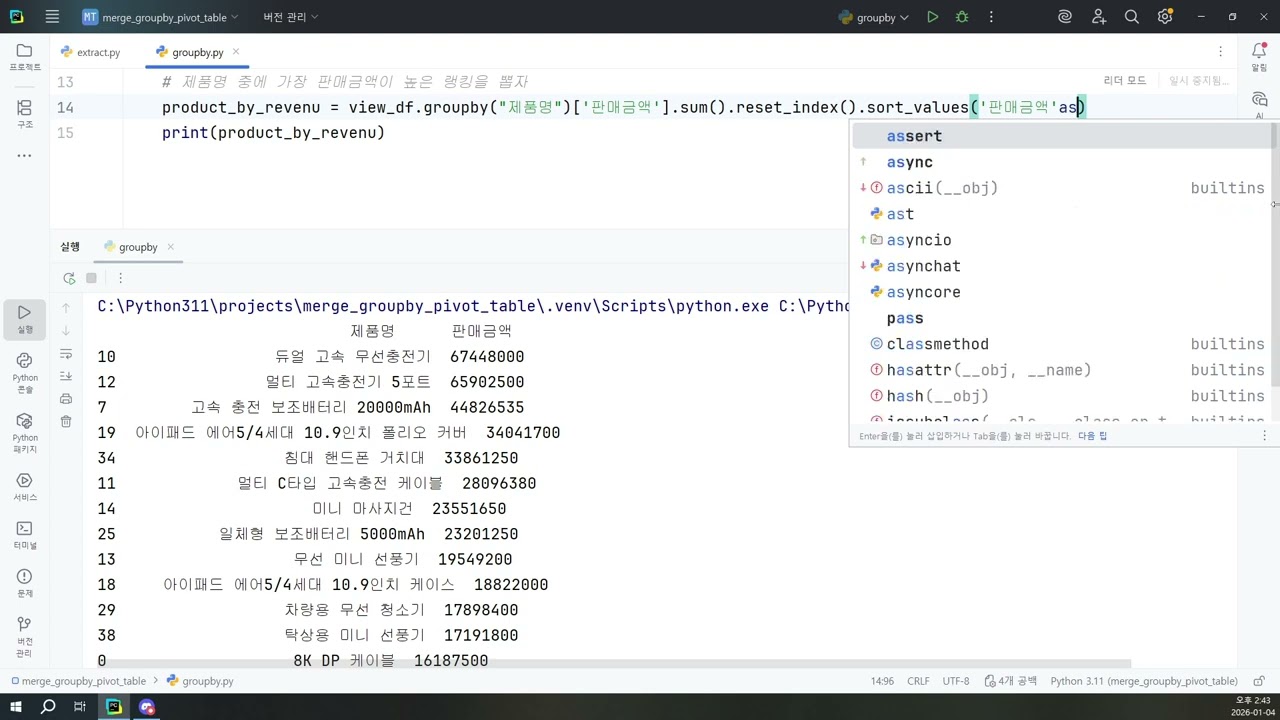Open the main hamburger menu
Image resolution: width=1280 pixels, height=720 pixels.
point(52,17)
